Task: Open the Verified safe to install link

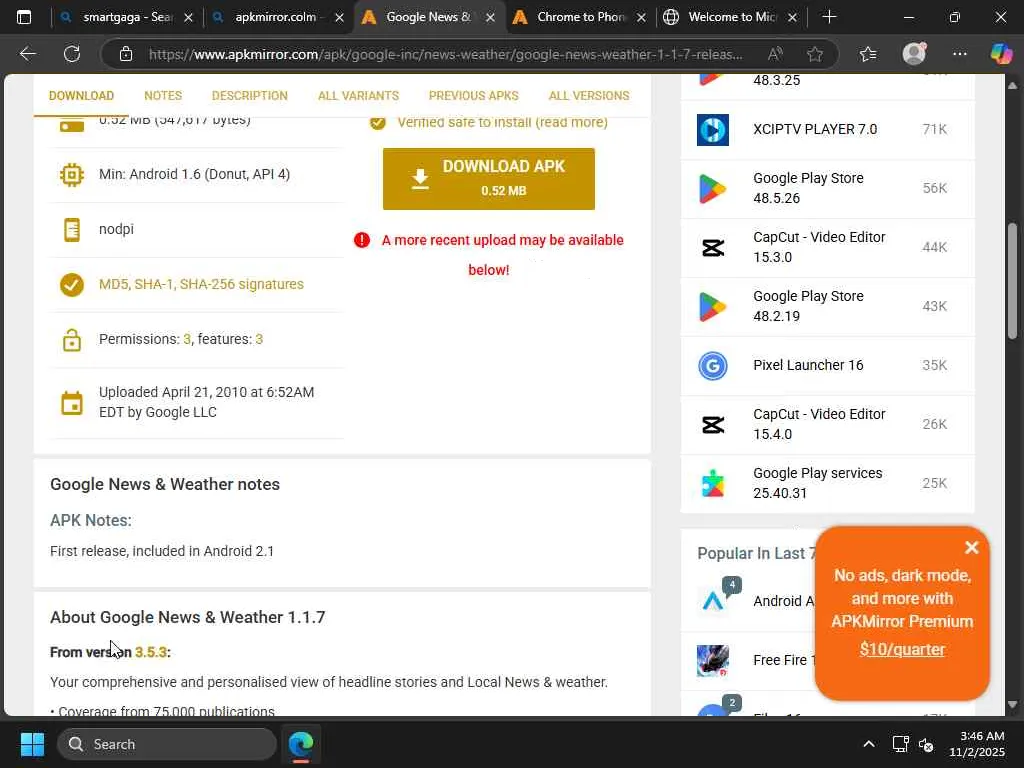Action: point(502,122)
